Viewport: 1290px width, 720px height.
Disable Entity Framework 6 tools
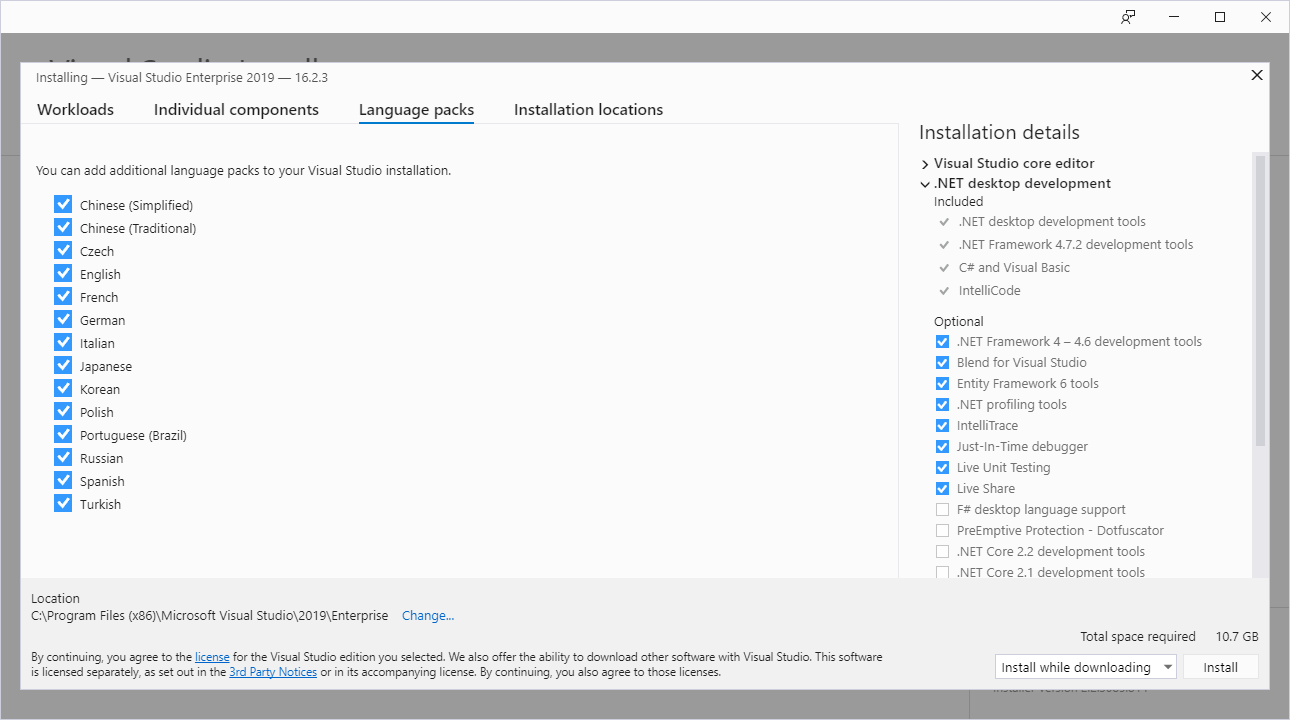942,384
